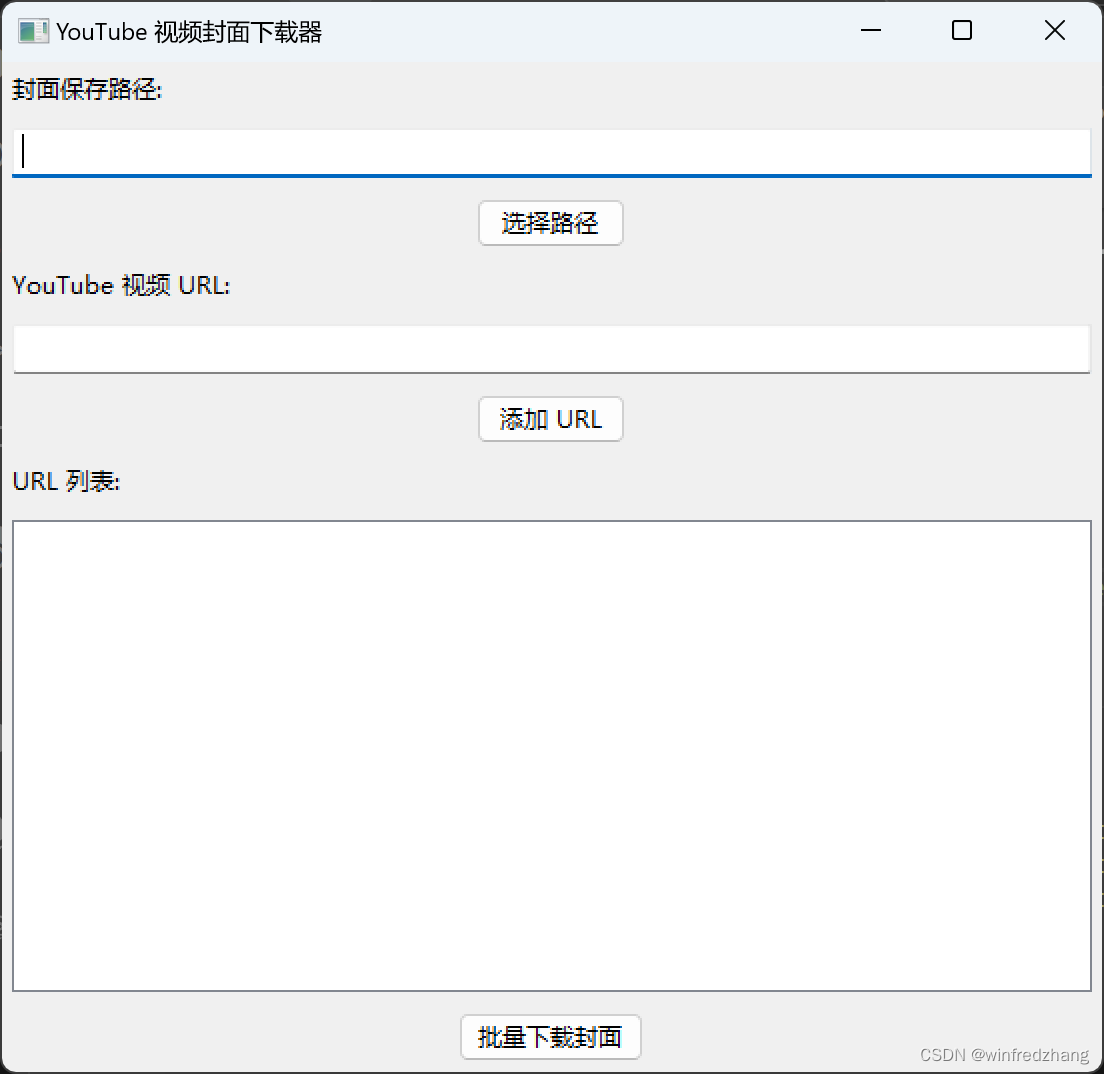Click the app icon in title bar
Viewport: 1104px width, 1074px height.
click(x=33, y=32)
